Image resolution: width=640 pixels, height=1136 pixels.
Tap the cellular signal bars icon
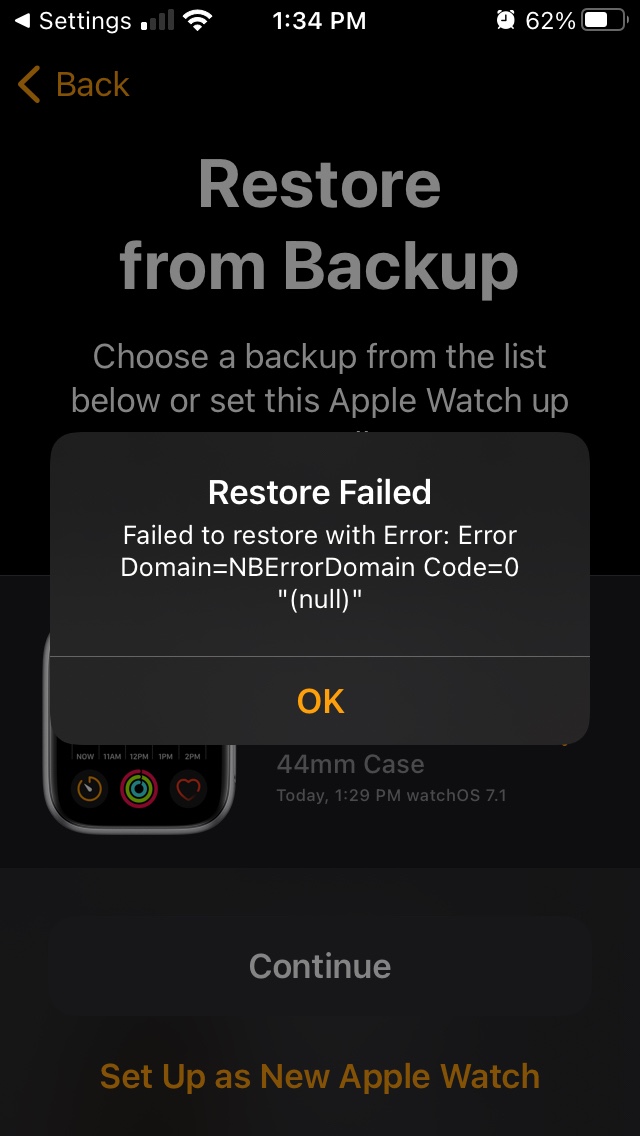coord(157,20)
